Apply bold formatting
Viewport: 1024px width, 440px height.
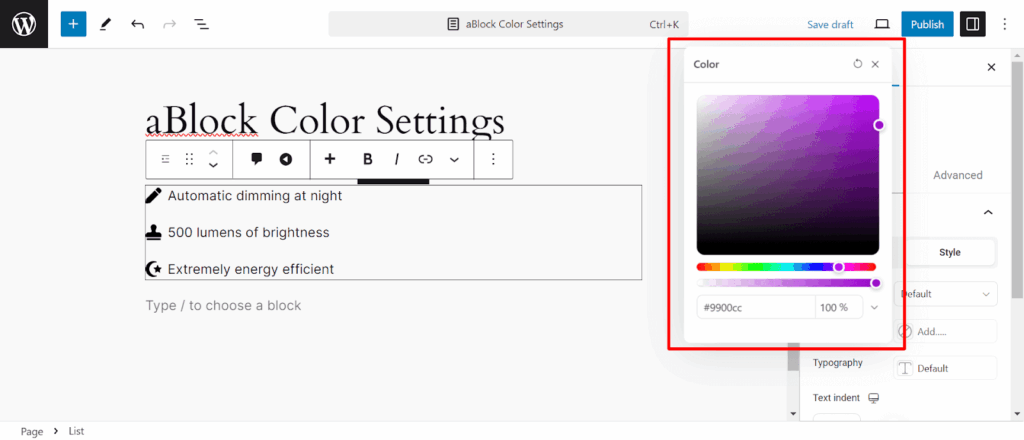(x=368, y=159)
